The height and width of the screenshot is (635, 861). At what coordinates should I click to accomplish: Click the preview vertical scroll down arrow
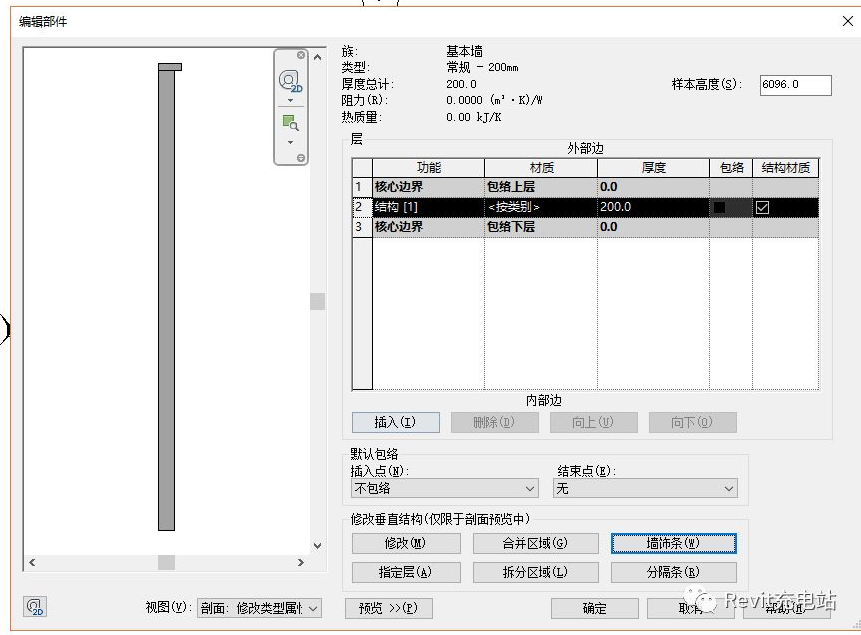click(x=317, y=545)
